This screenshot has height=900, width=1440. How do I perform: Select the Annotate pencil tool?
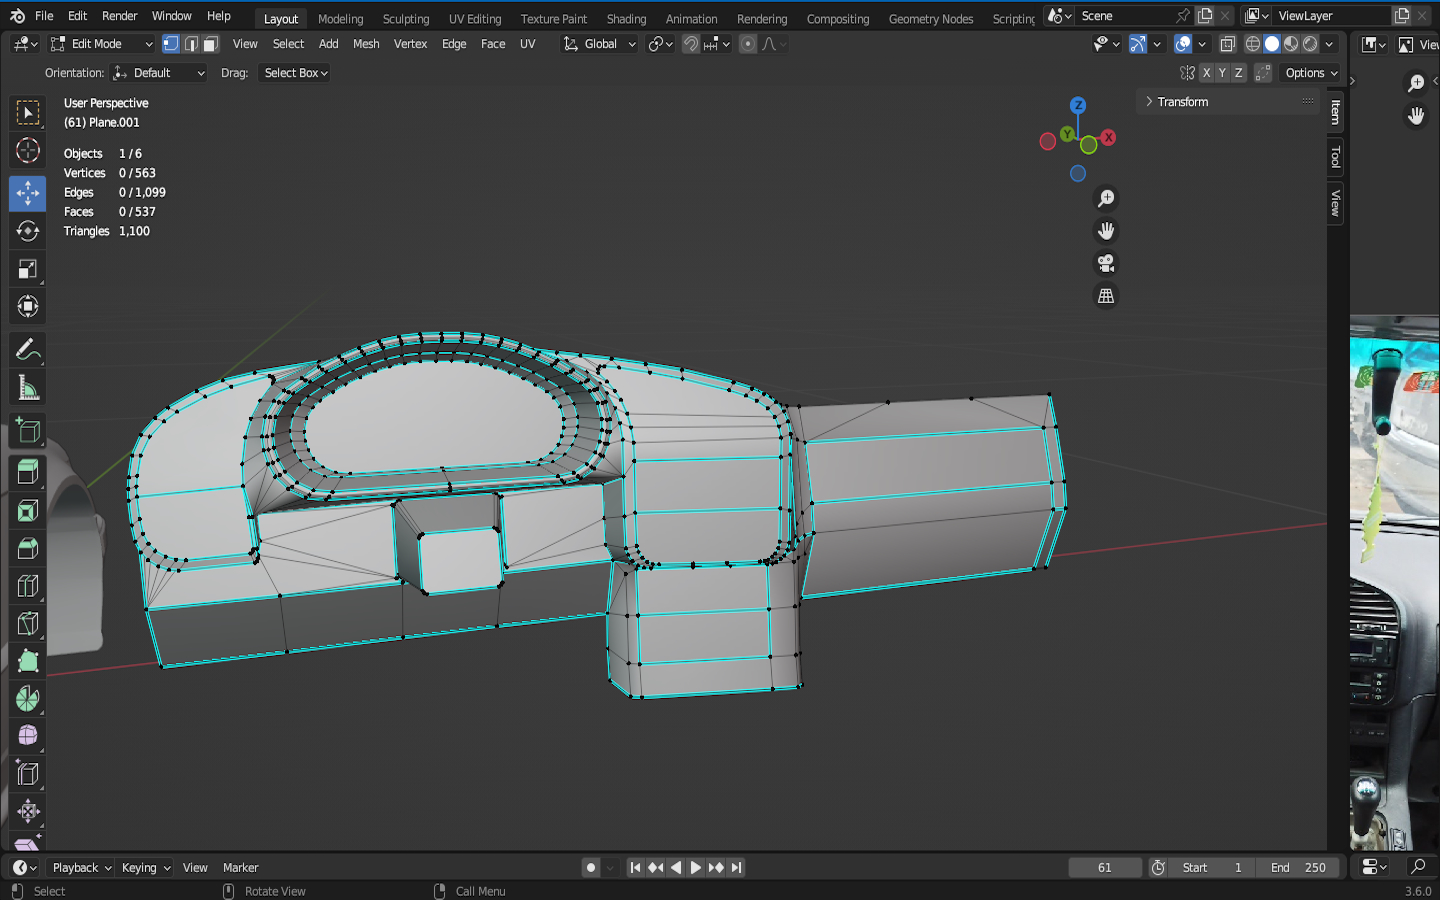click(27, 350)
